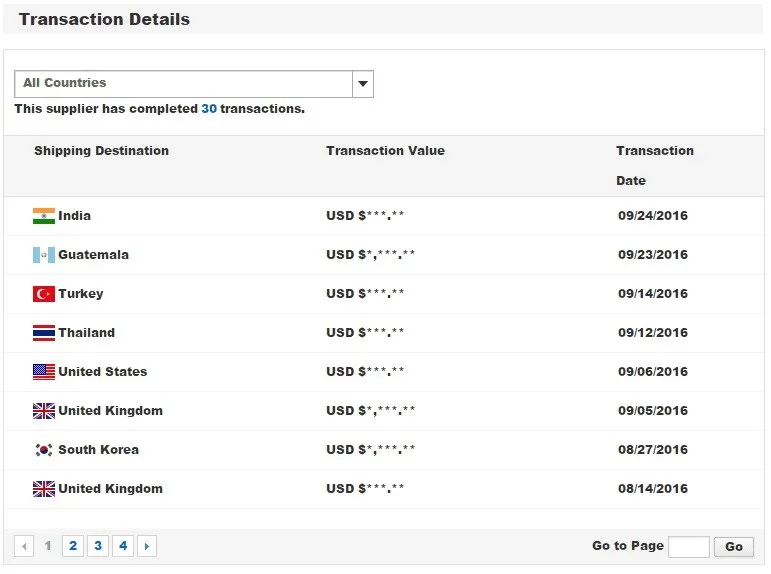Click the South Korea flag icon
This screenshot has height=574, width=771.
click(43, 450)
